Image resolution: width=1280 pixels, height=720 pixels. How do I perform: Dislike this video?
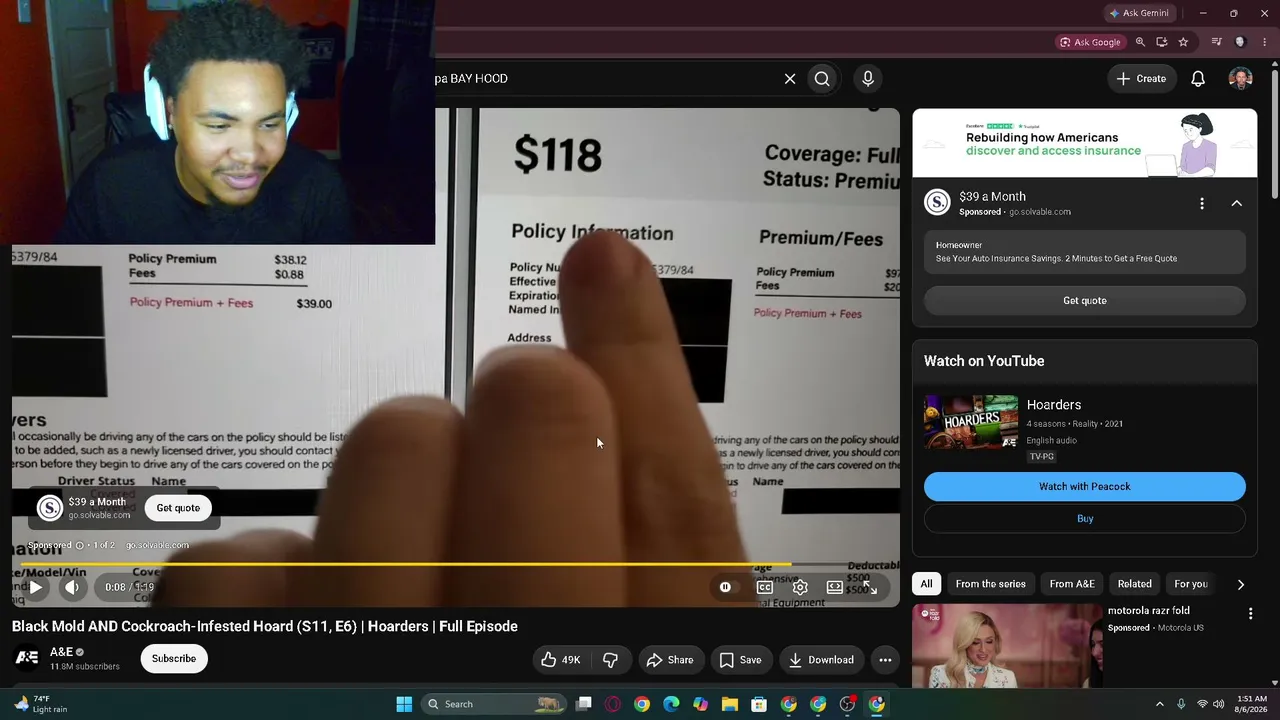coord(610,660)
